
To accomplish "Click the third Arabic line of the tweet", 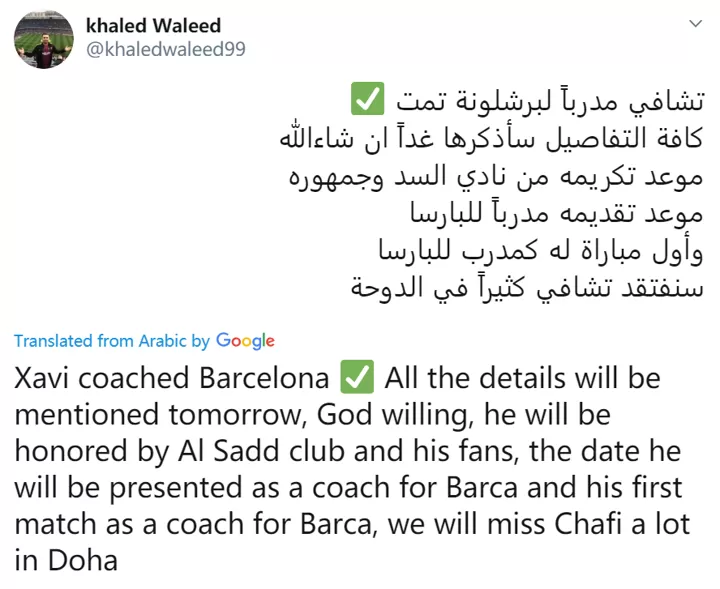I will pos(496,175).
